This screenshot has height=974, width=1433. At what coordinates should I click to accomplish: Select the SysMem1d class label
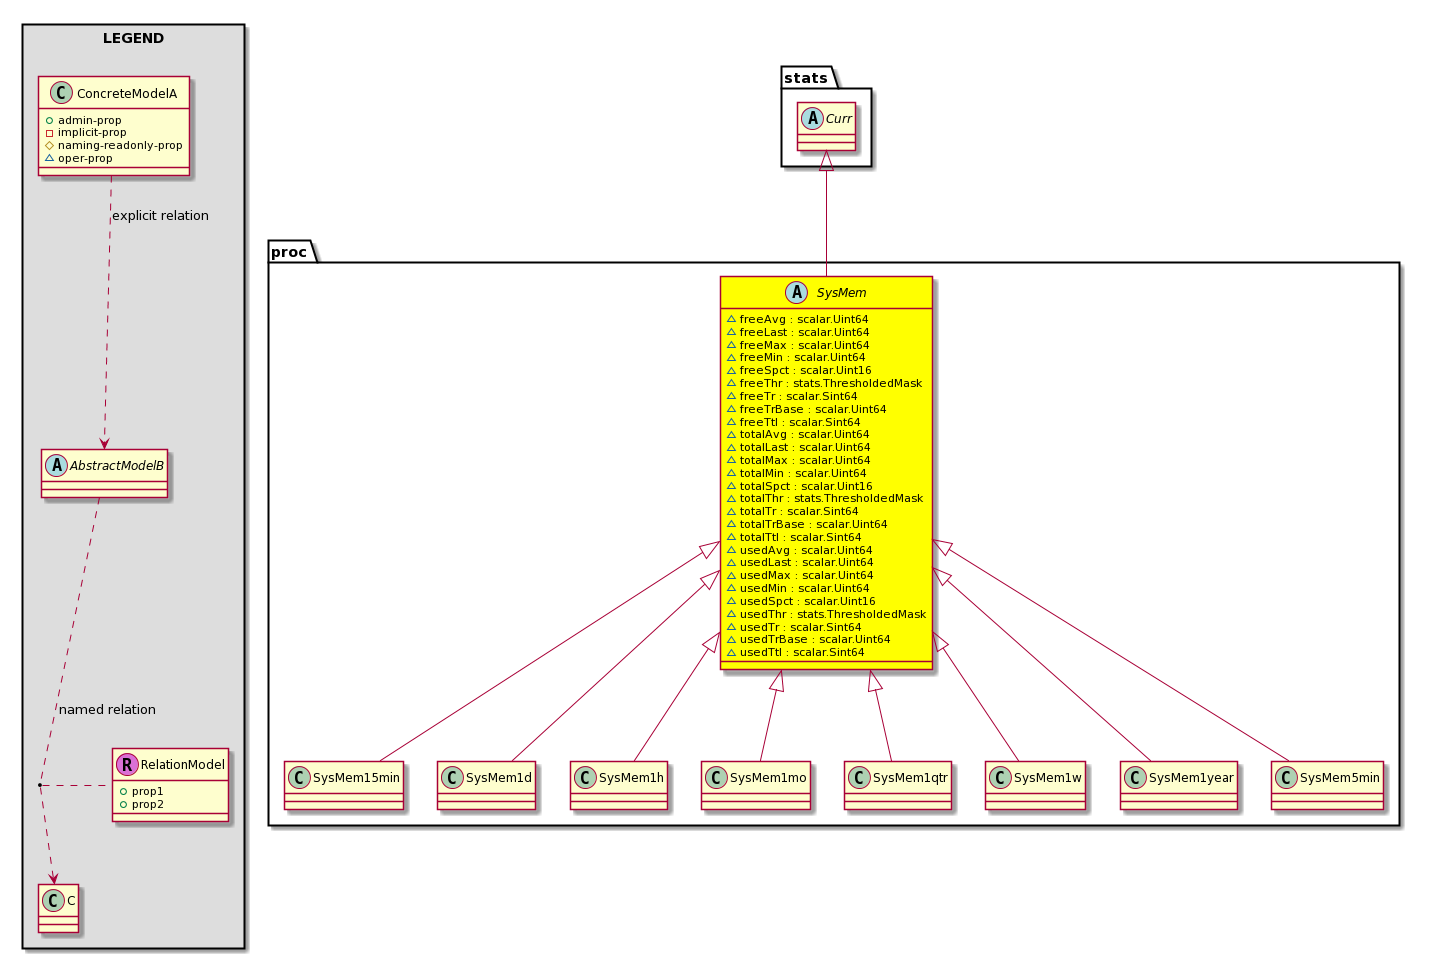point(499,777)
